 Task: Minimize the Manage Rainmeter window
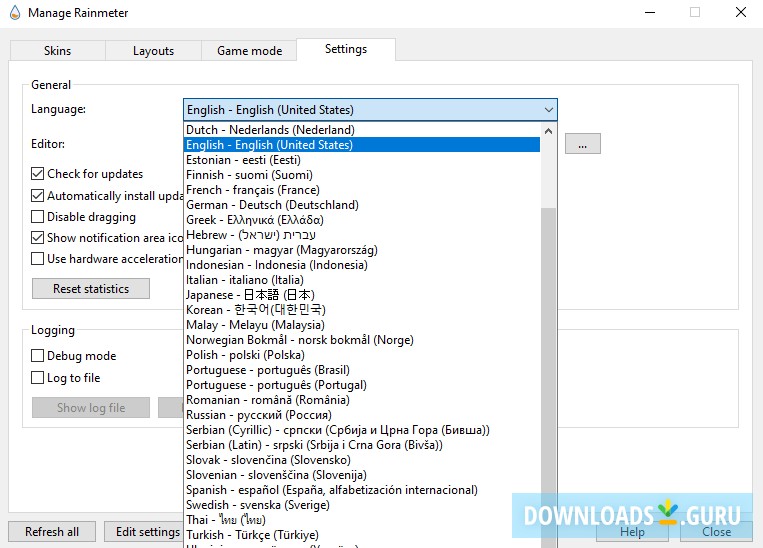(650, 12)
